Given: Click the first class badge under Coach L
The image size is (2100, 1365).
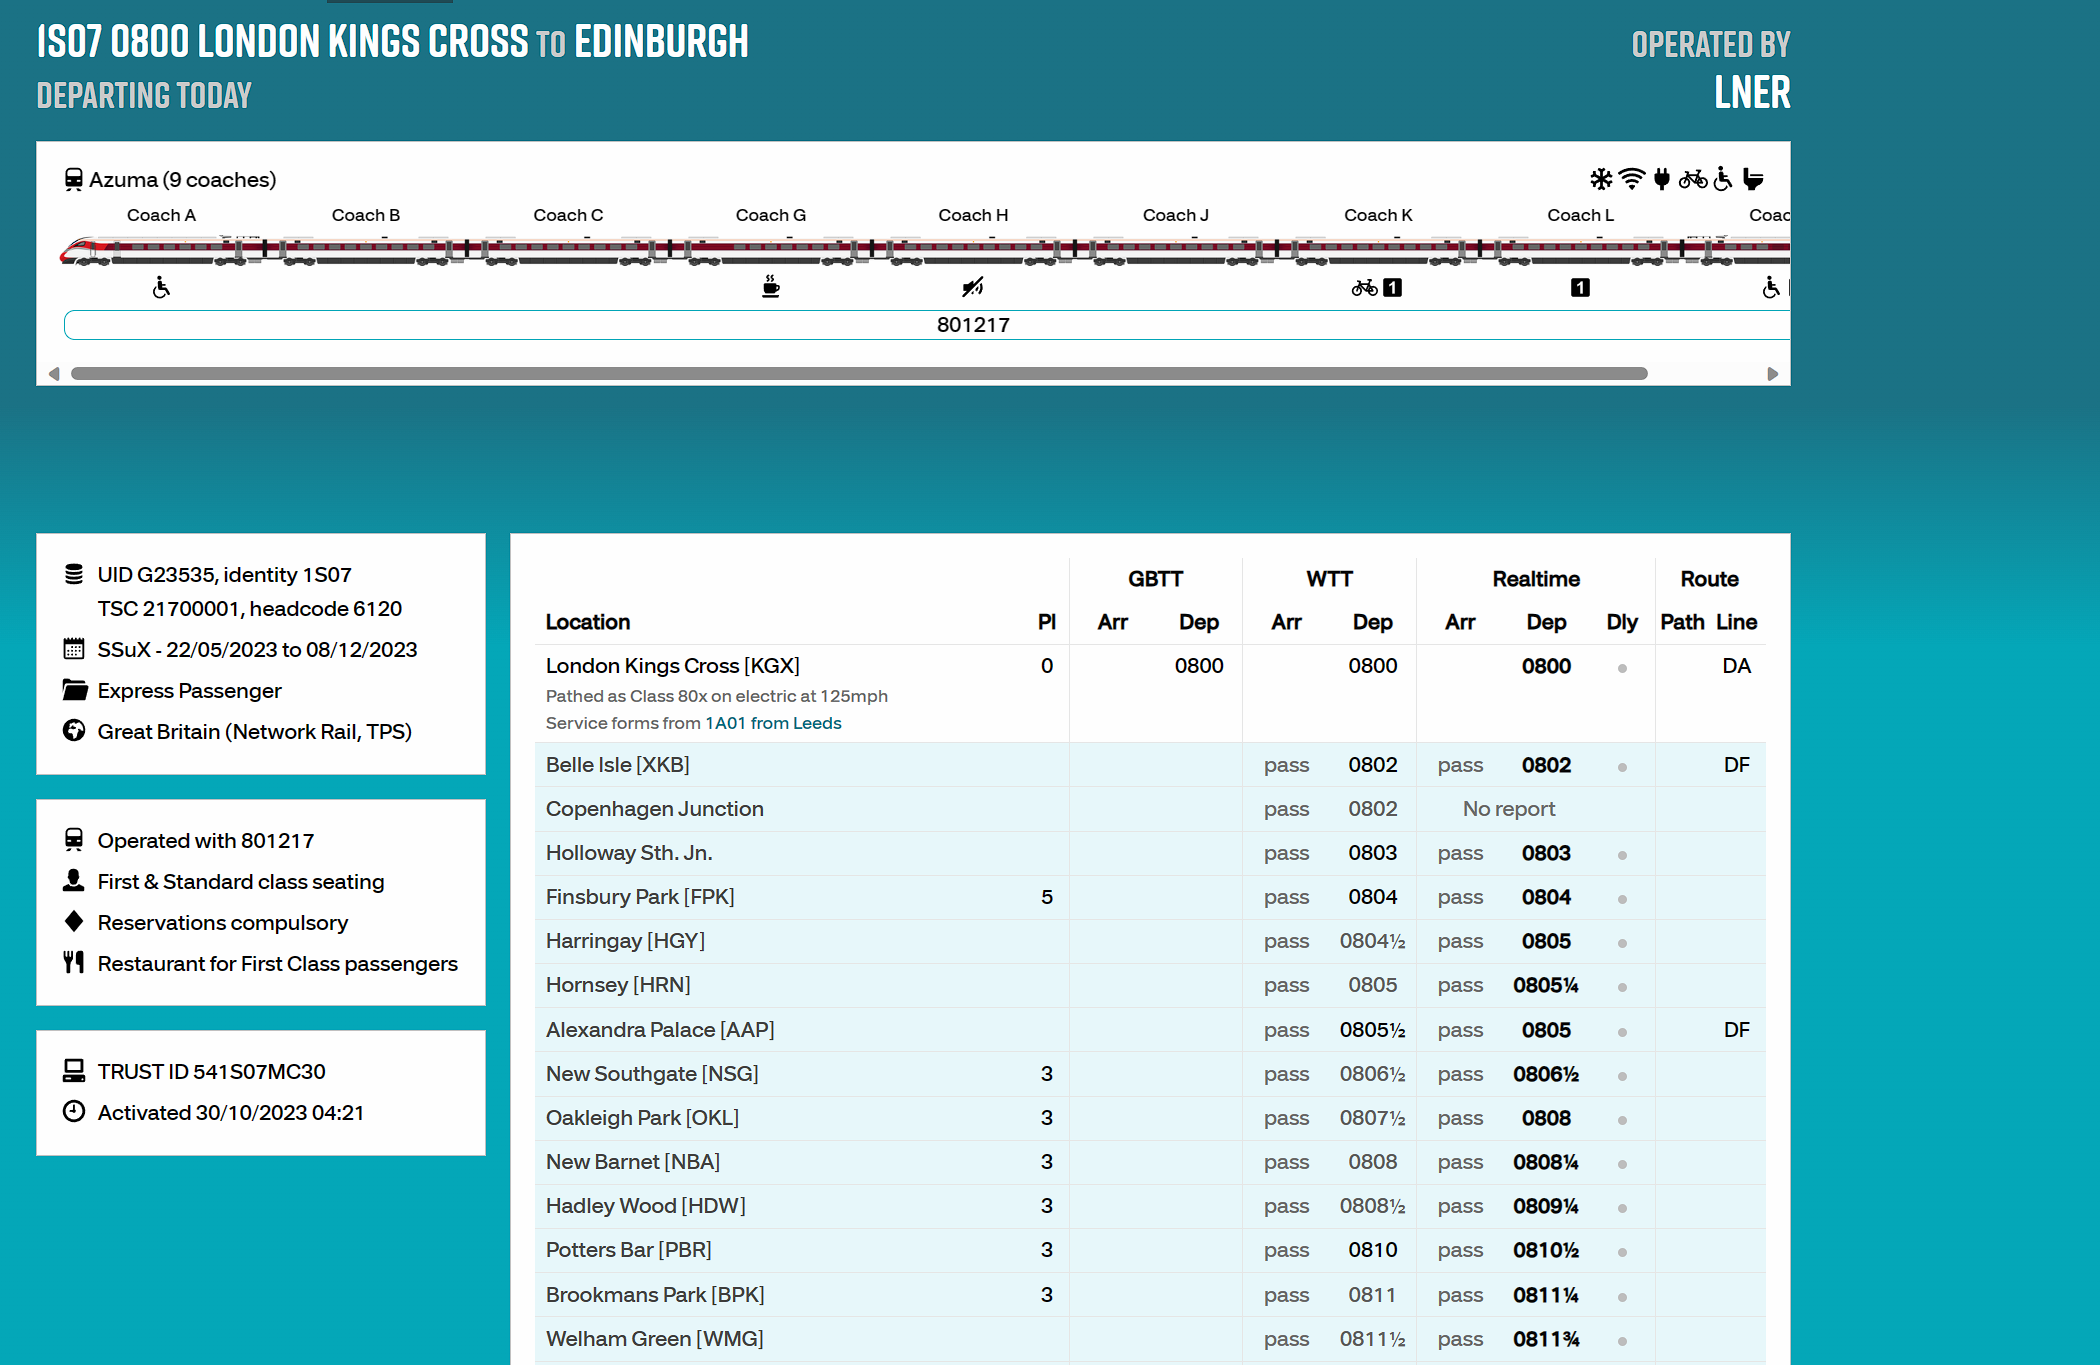Looking at the screenshot, I should pos(1580,288).
